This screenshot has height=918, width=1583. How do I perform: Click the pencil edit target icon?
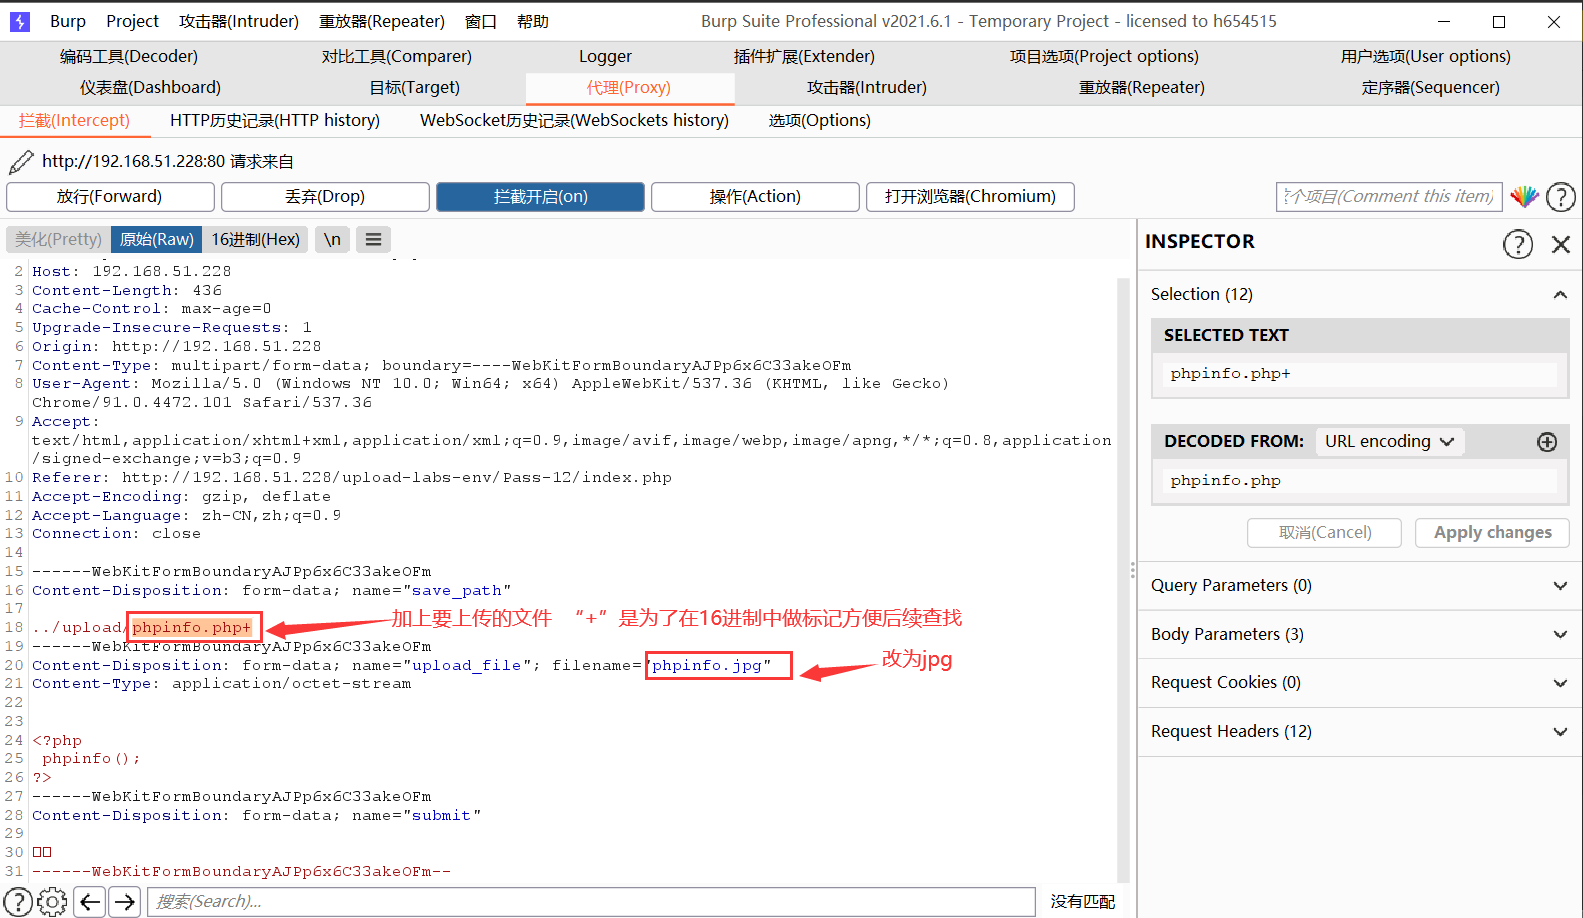point(21,161)
